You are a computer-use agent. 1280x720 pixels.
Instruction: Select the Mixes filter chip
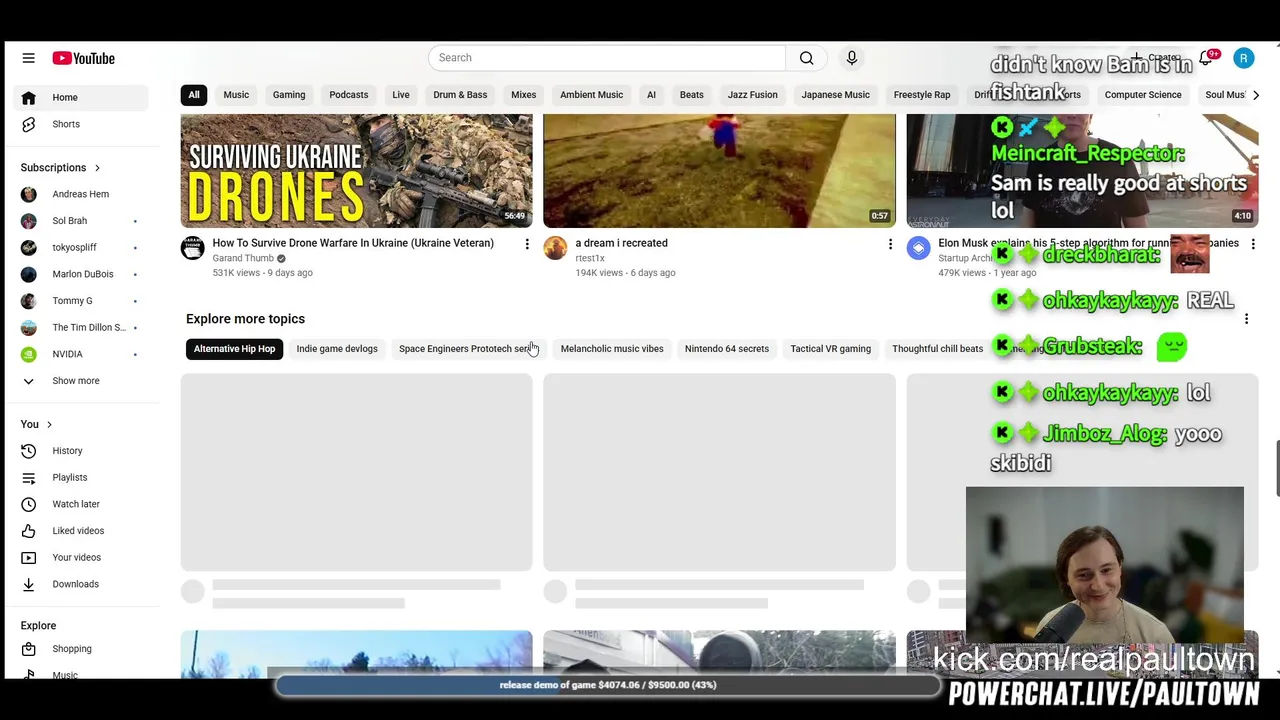point(524,95)
